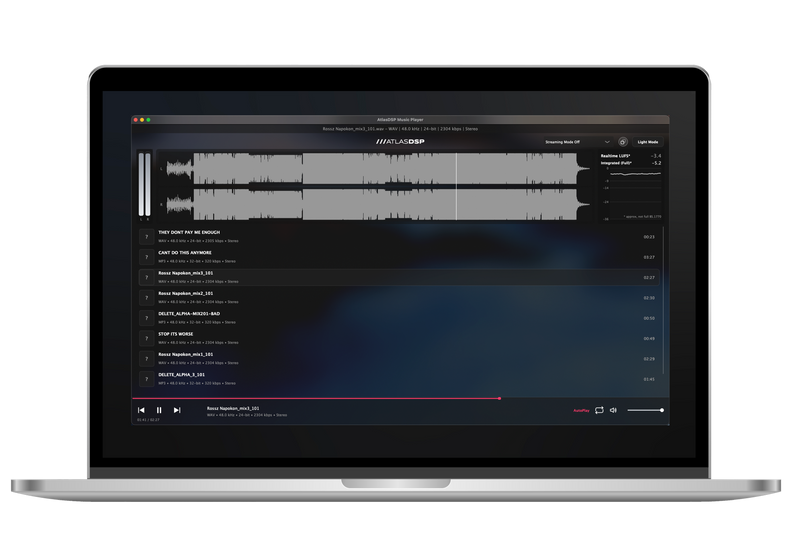Click the stereo L R level meter
The image size is (800, 533).
(x=145, y=185)
